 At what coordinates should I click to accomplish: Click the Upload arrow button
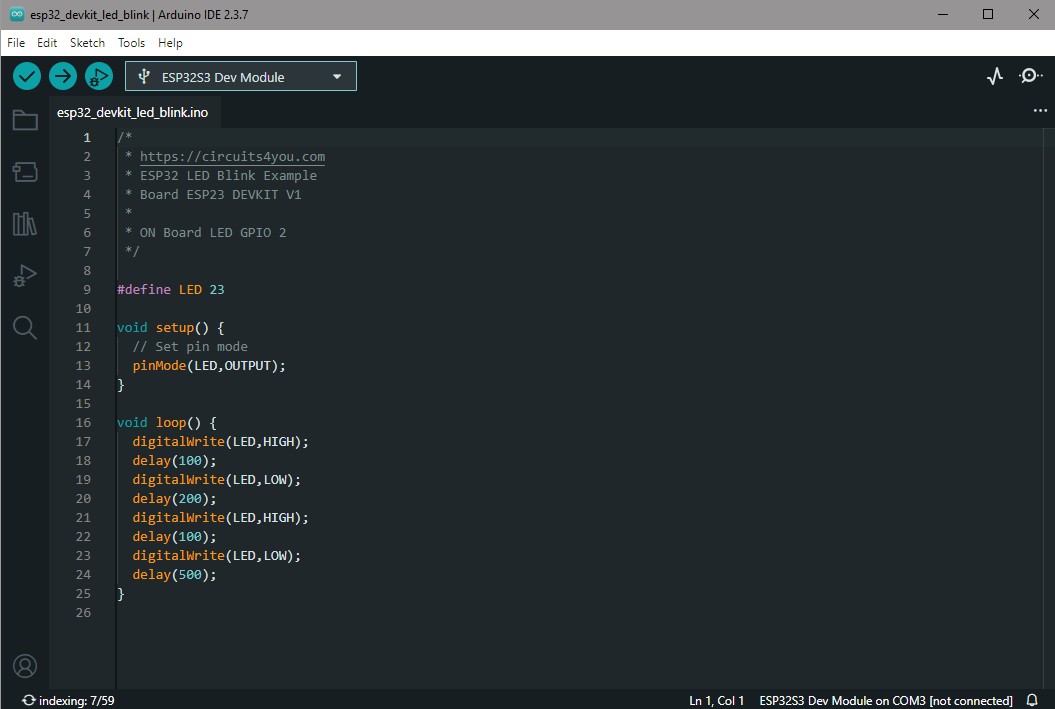tap(63, 76)
